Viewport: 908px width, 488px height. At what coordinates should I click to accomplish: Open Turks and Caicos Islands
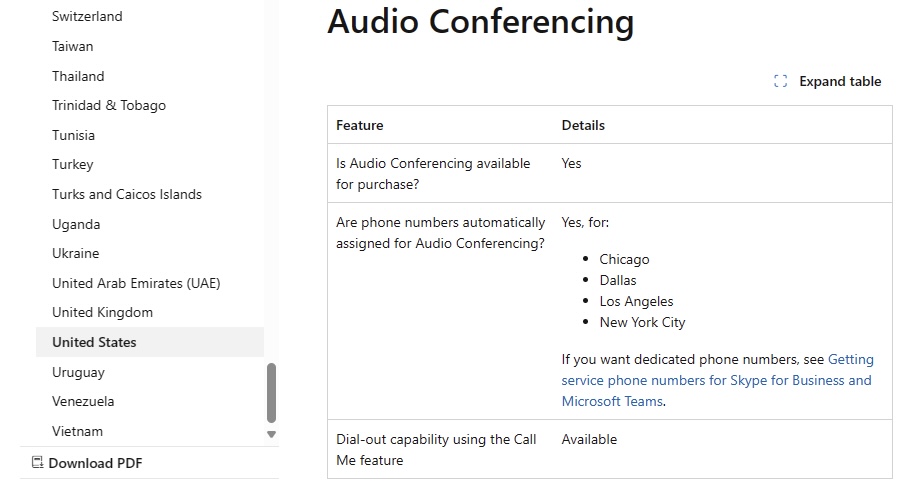click(x=127, y=195)
